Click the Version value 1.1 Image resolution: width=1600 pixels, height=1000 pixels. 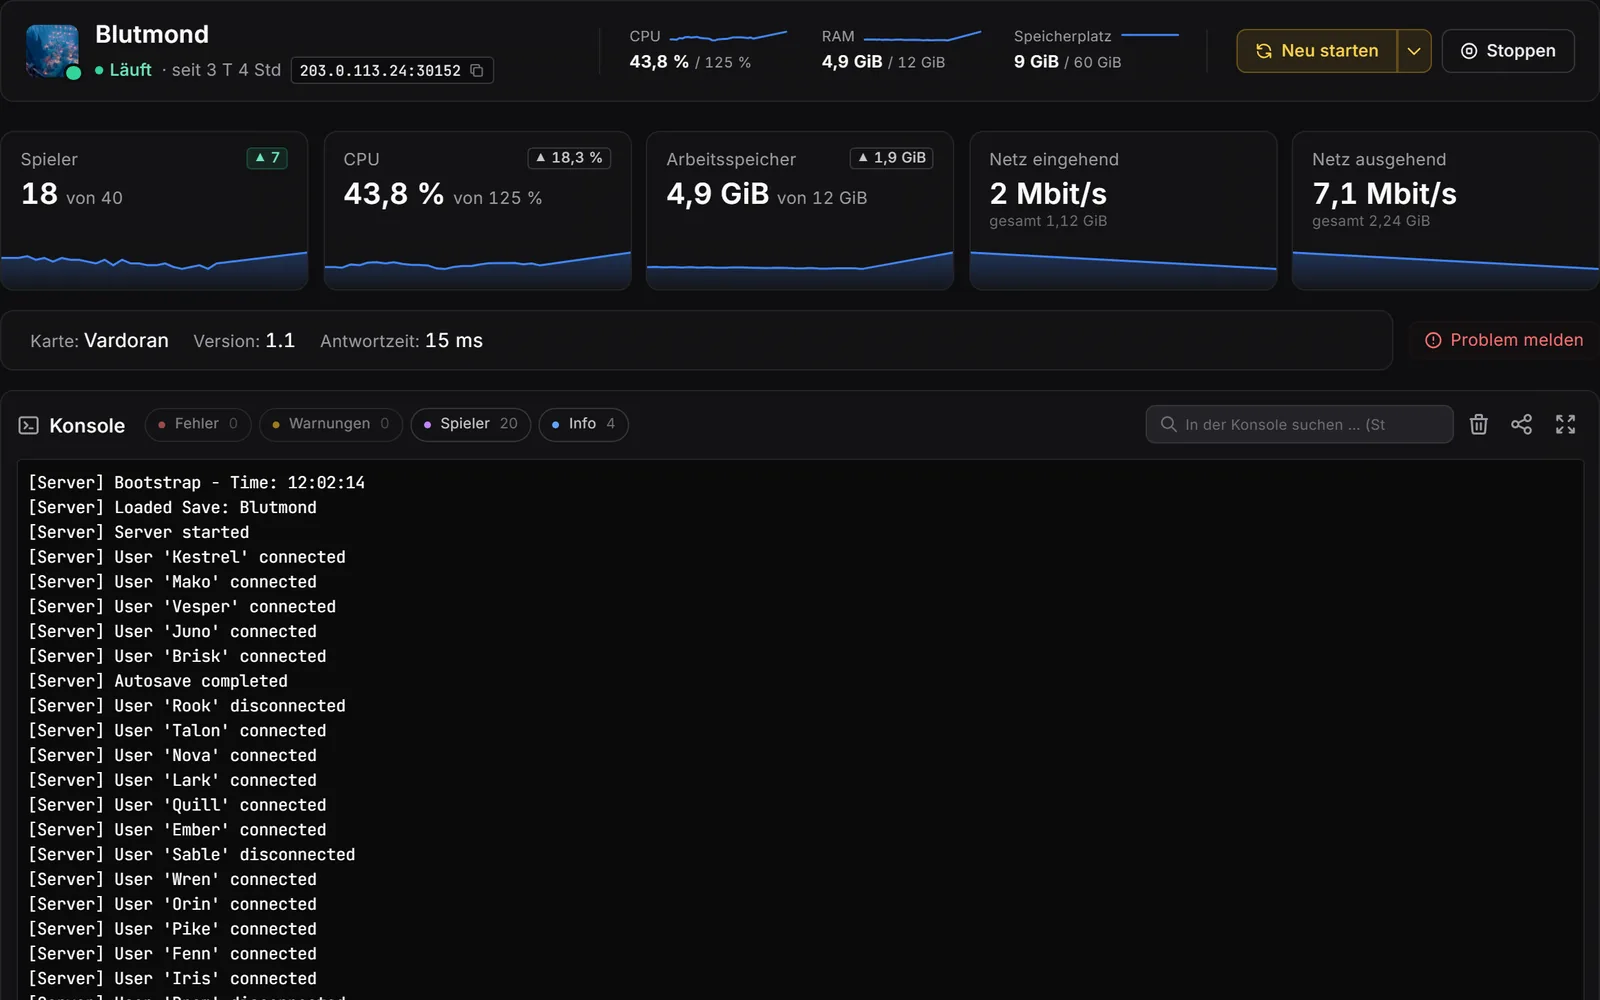tap(280, 340)
